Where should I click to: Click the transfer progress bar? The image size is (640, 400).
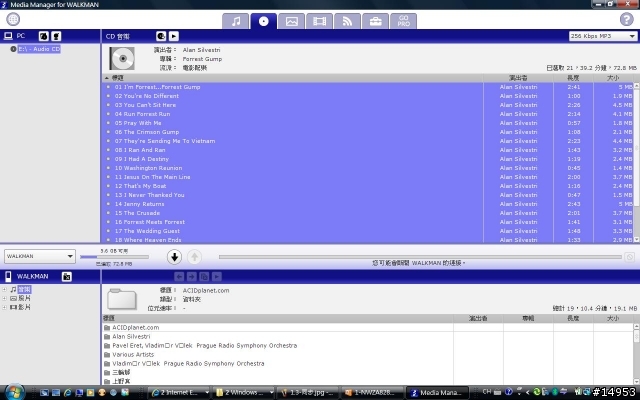(420, 257)
